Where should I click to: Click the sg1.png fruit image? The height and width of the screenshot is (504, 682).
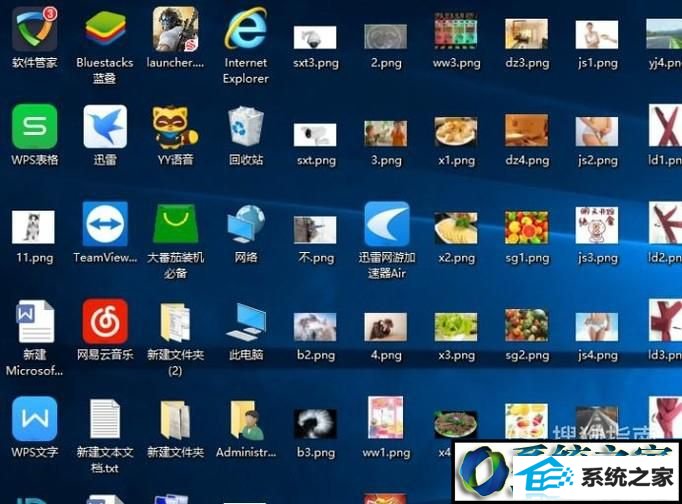526,227
